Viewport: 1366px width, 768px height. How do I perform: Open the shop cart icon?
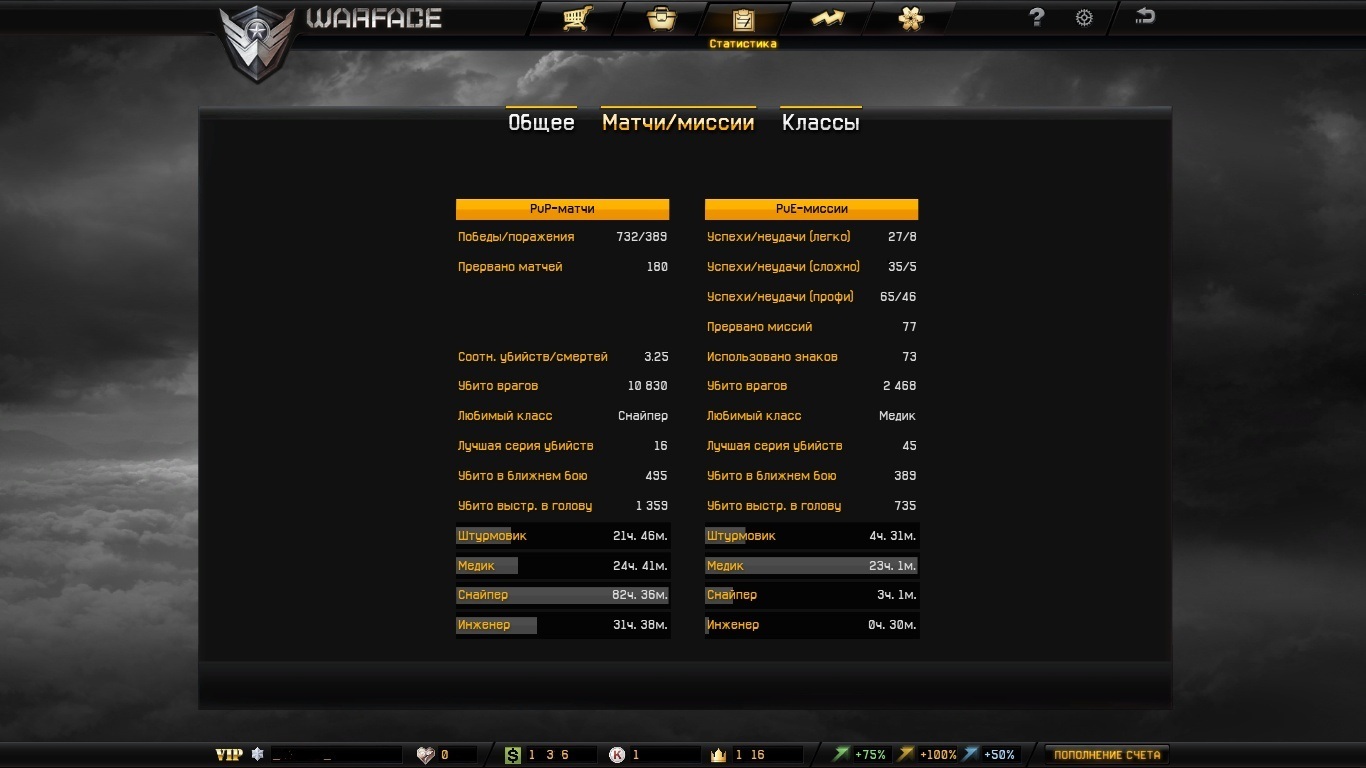(x=576, y=19)
